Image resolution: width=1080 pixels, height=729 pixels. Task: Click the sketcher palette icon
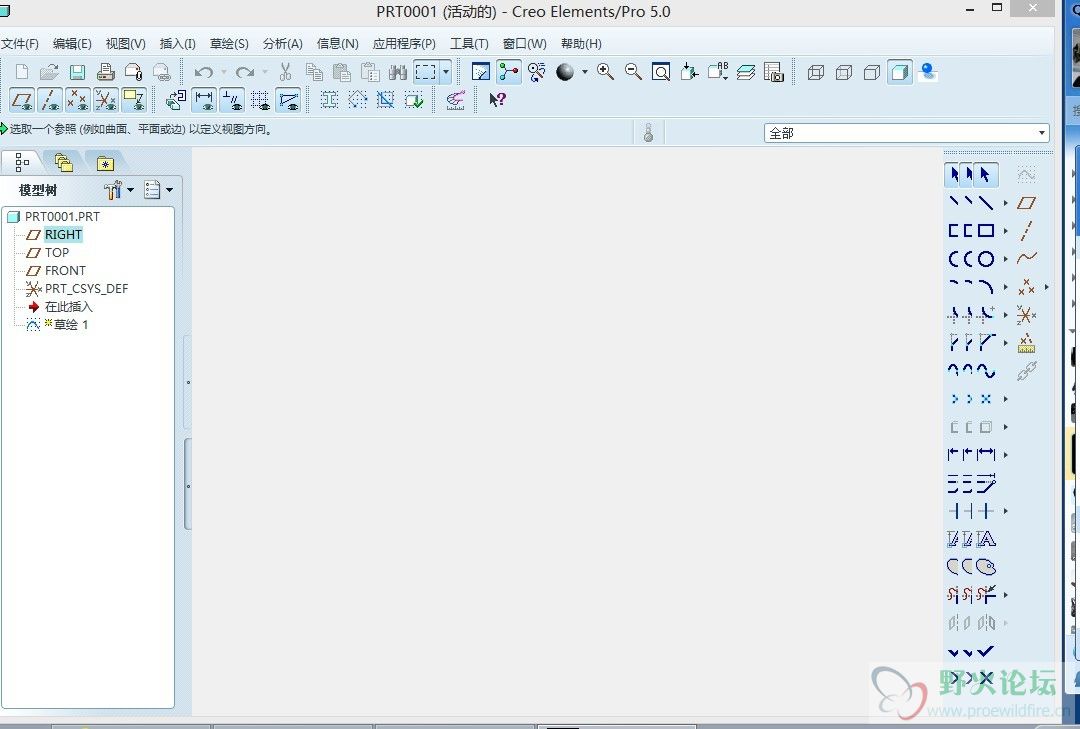click(x=986, y=567)
